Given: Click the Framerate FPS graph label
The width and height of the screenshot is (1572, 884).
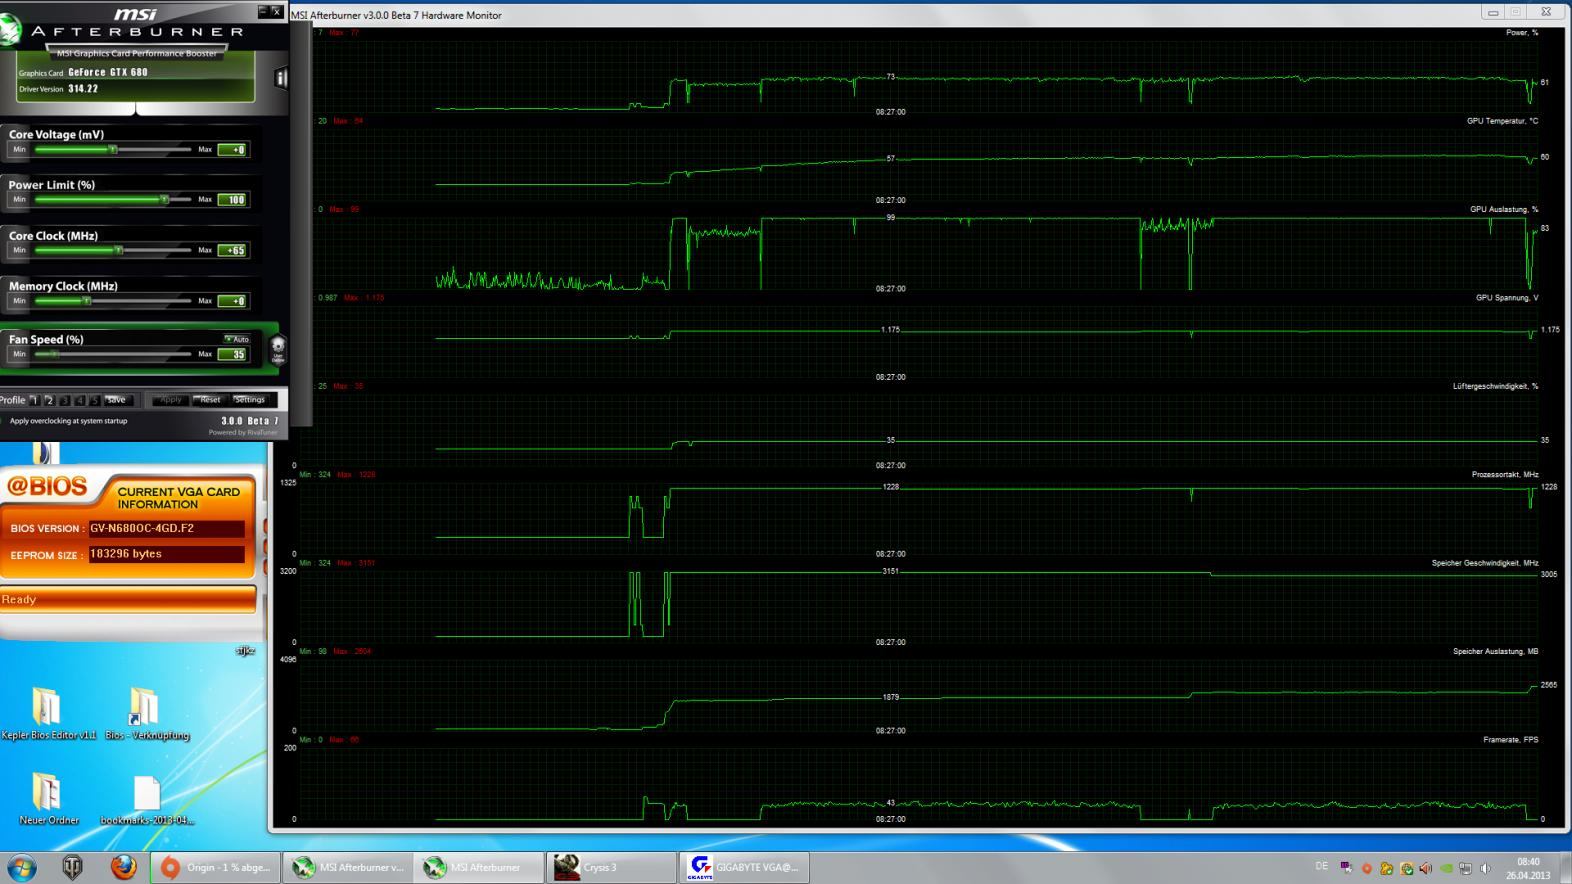Looking at the screenshot, I should [1510, 740].
